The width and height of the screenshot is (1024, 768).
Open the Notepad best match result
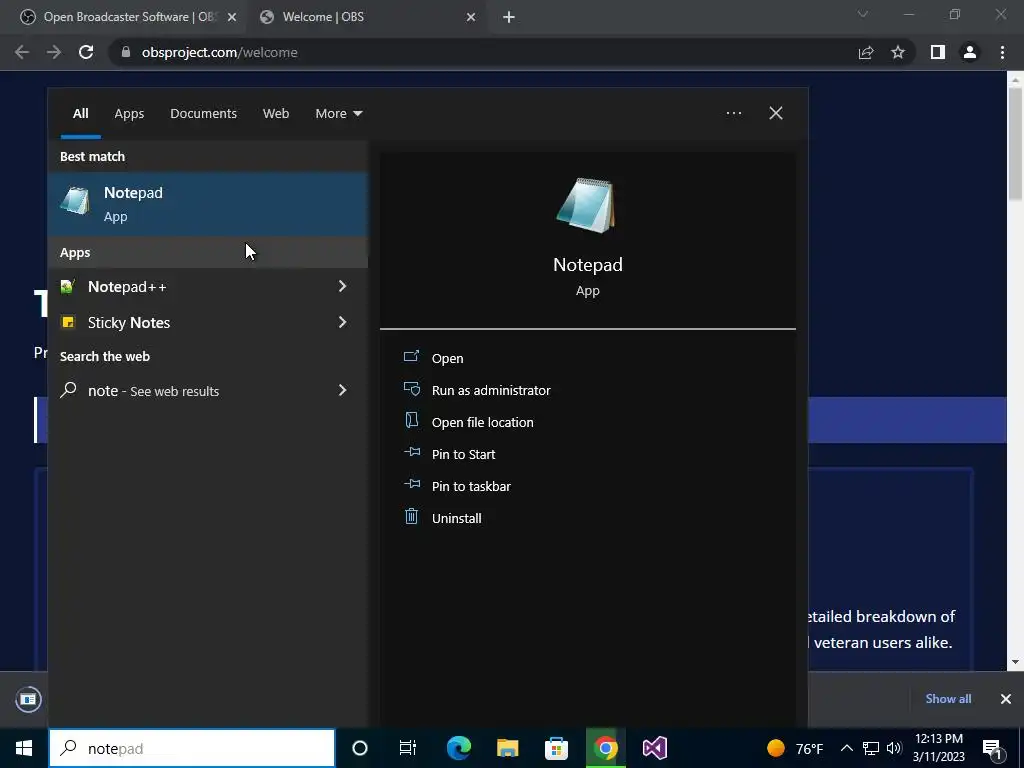208,204
